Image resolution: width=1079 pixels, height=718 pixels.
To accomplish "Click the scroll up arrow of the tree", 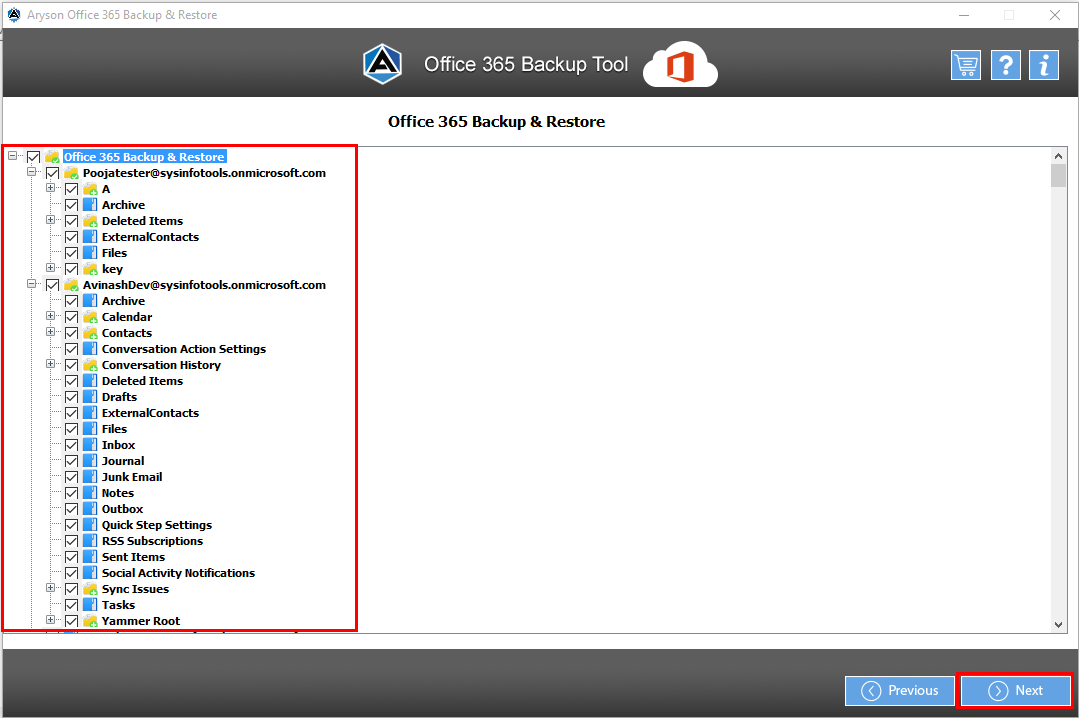I will click(x=1058, y=156).
